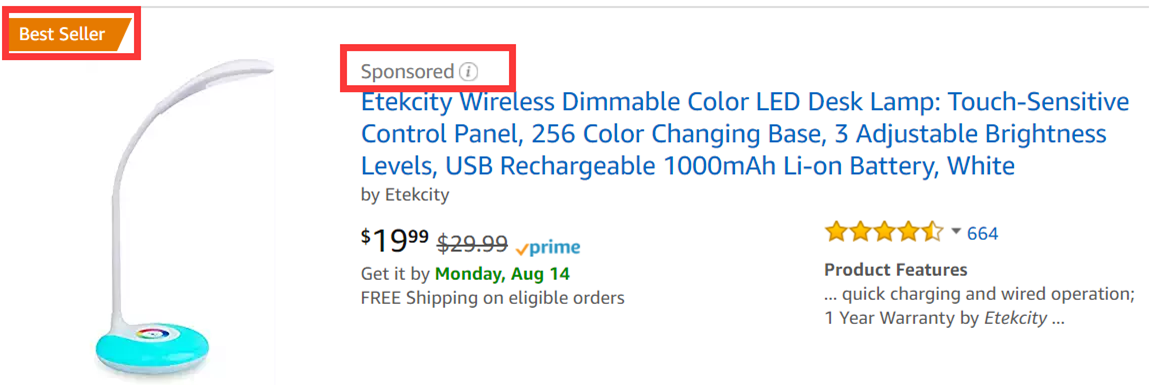Viewport: 1161px width, 392px height.
Task: Open the 664 customer reviews link
Action: 983,233
